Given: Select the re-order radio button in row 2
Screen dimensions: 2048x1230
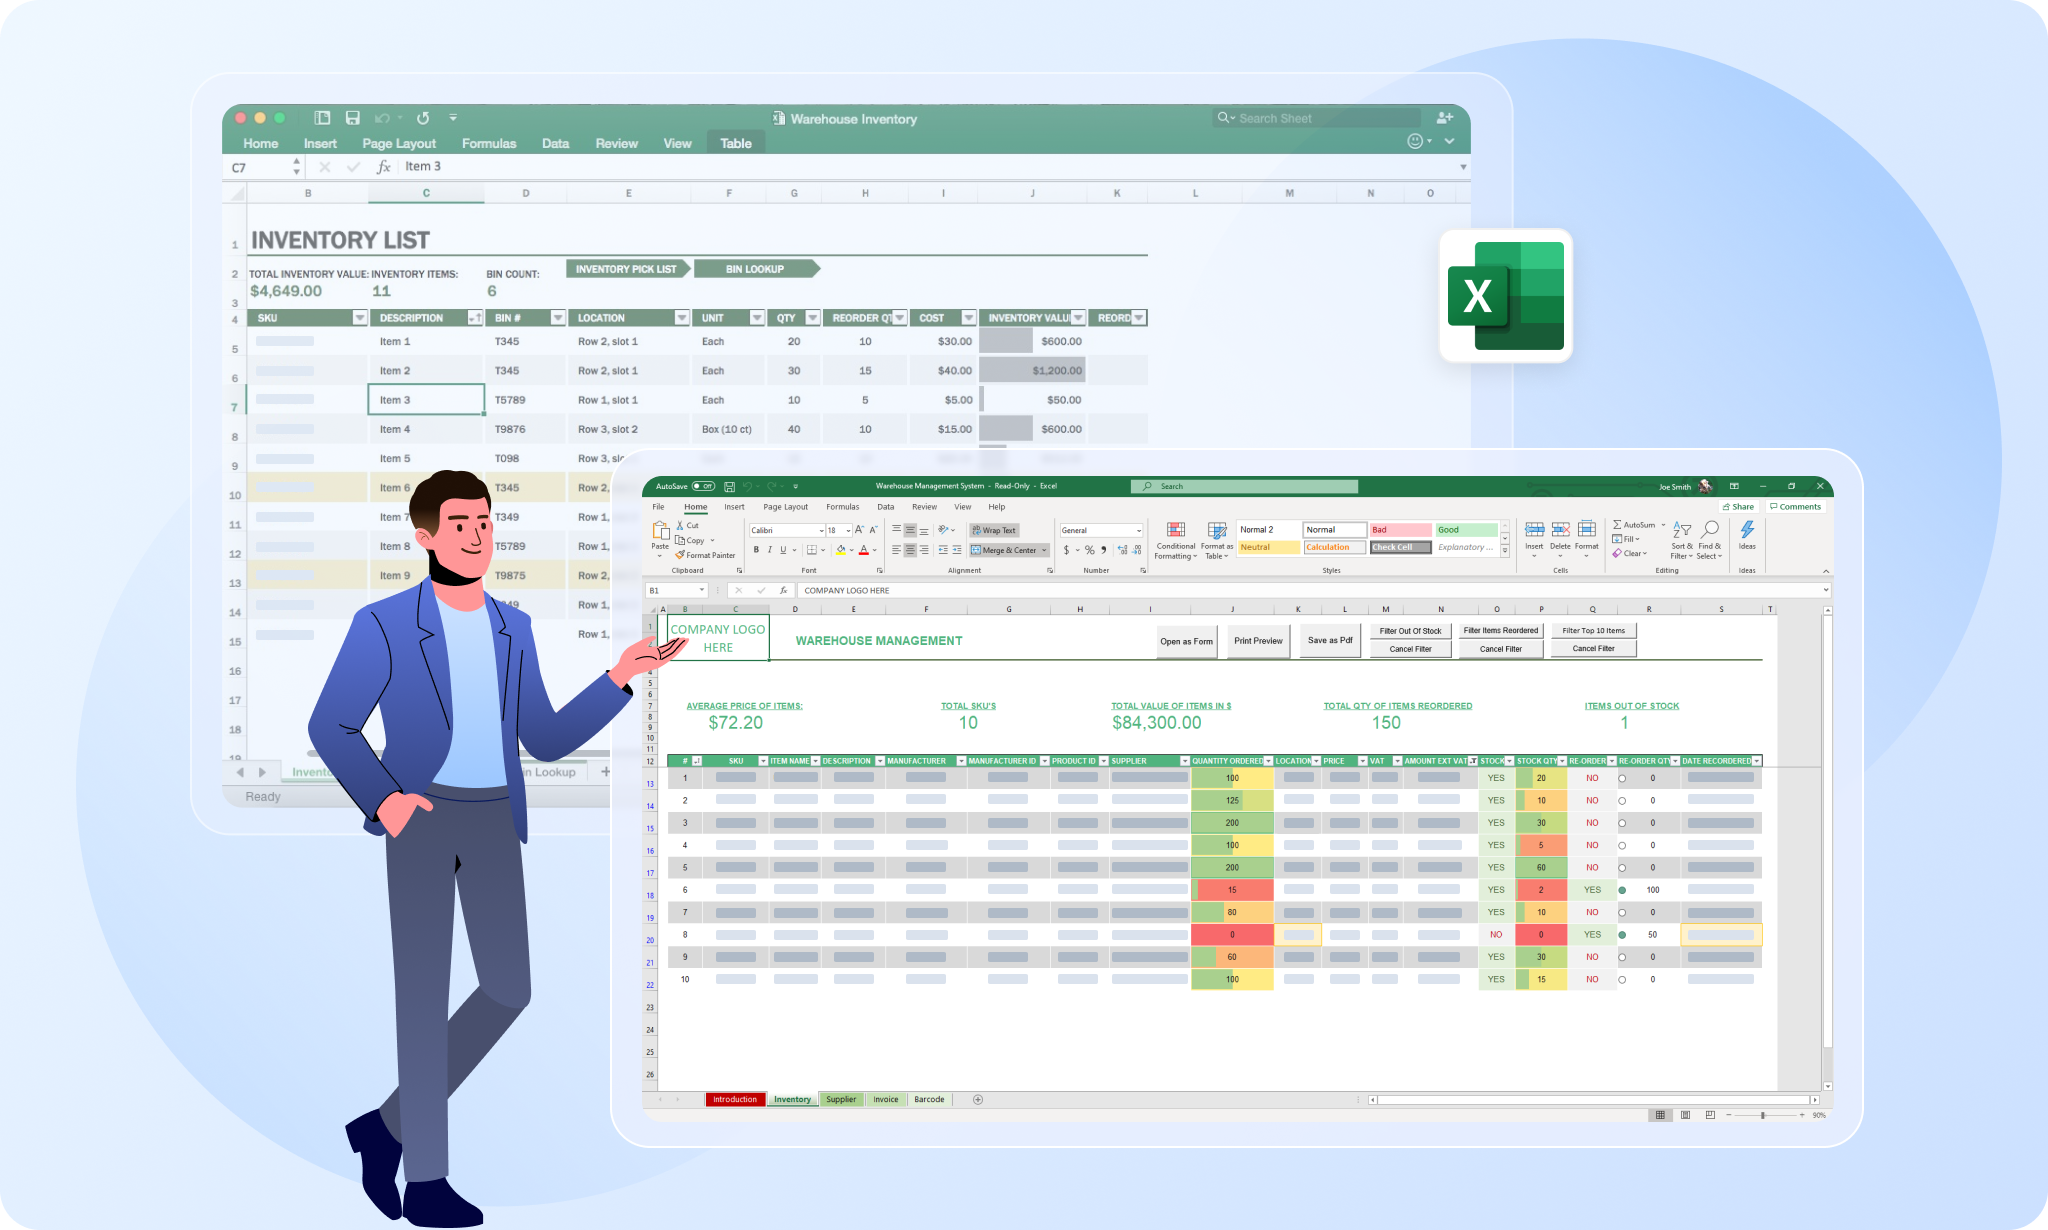Looking at the screenshot, I should (1622, 801).
